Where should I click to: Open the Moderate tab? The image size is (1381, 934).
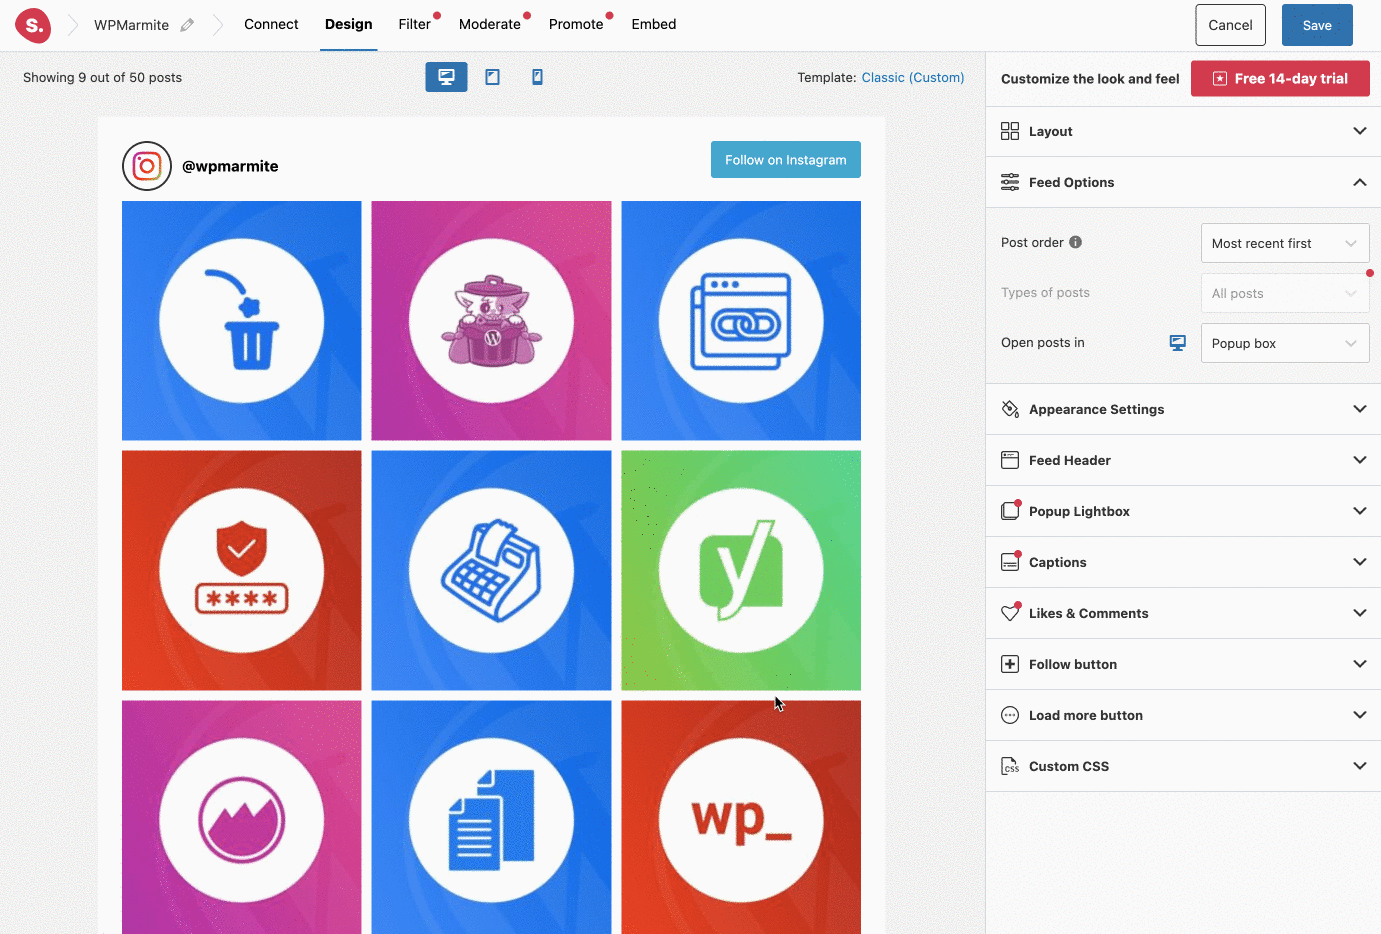click(490, 24)
